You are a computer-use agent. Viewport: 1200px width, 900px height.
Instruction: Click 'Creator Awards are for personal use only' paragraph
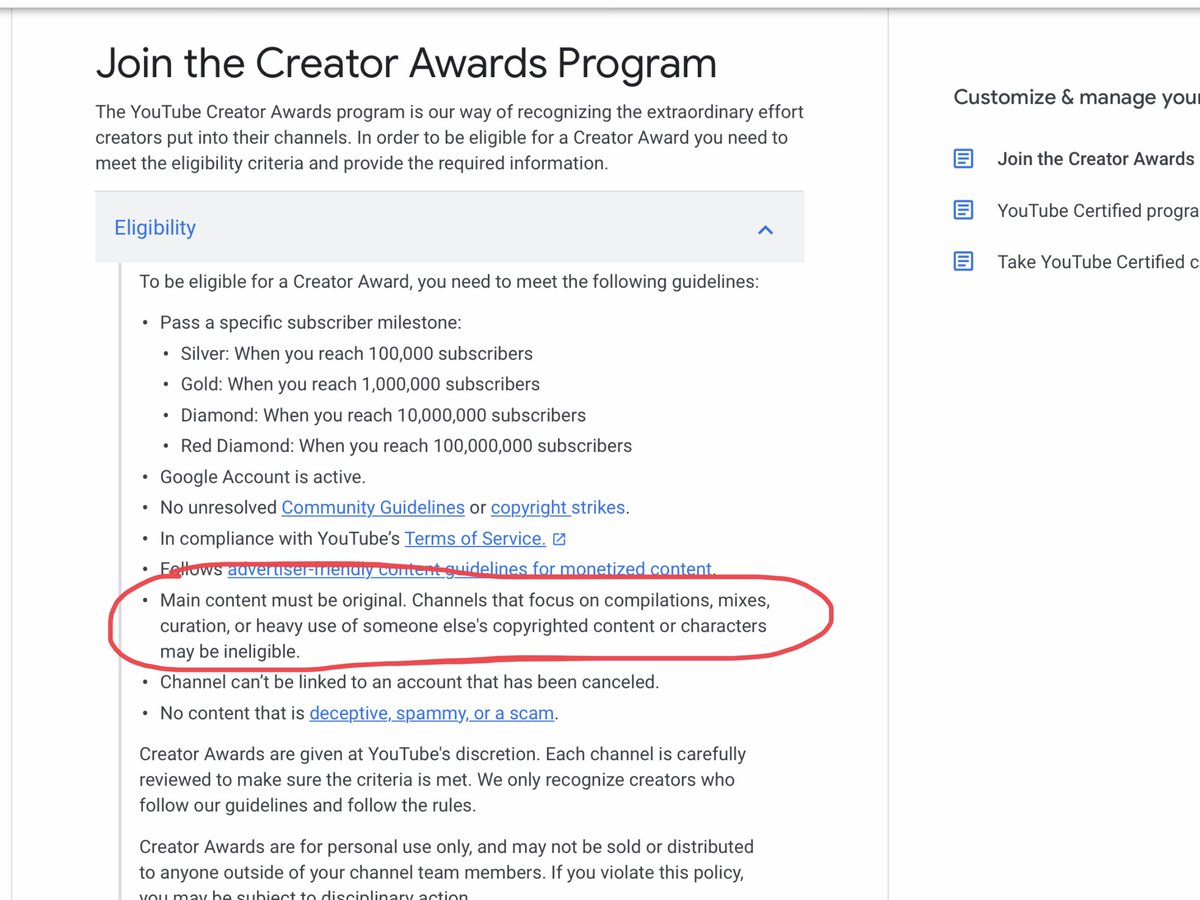[x=446, y=870]
